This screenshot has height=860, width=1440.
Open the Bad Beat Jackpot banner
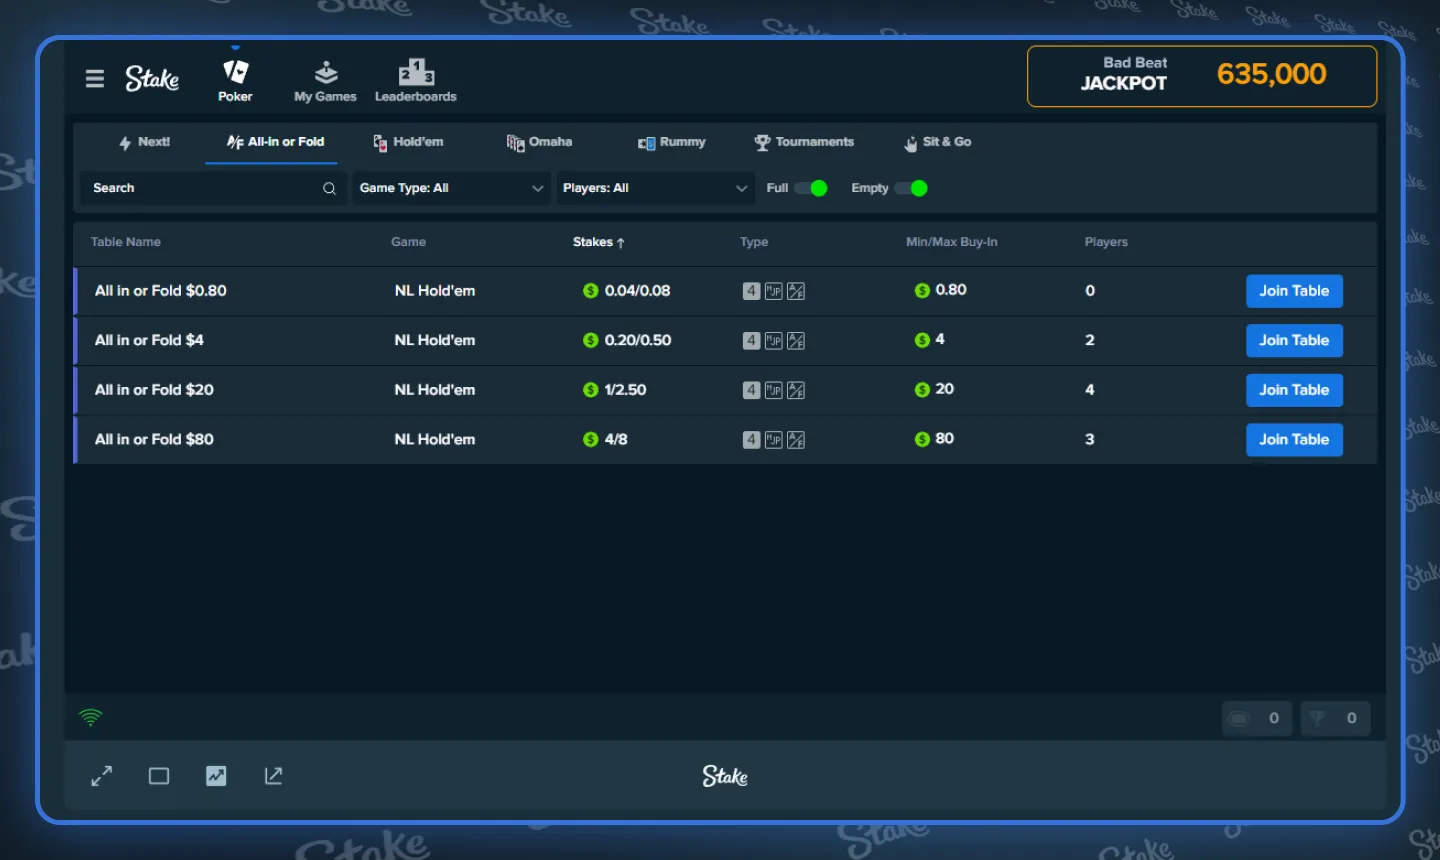tap(1202, 76)
